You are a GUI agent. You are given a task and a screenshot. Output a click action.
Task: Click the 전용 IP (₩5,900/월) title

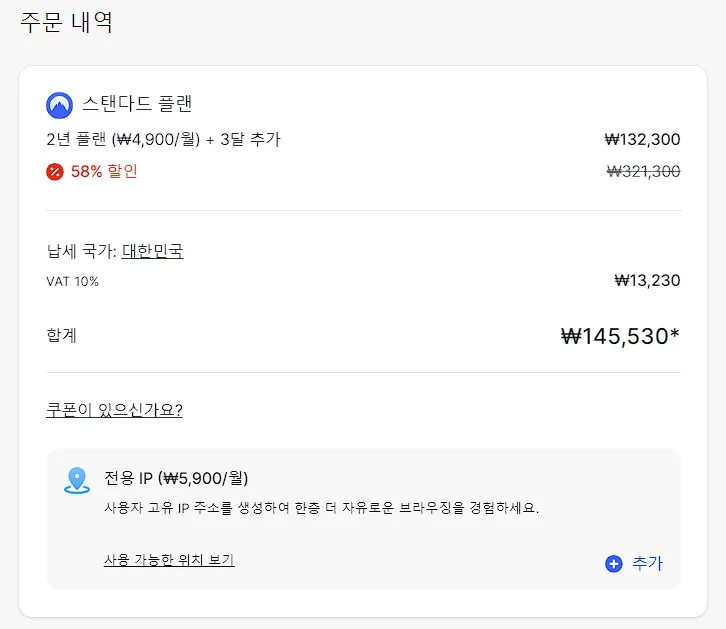(x=176, y=478)
